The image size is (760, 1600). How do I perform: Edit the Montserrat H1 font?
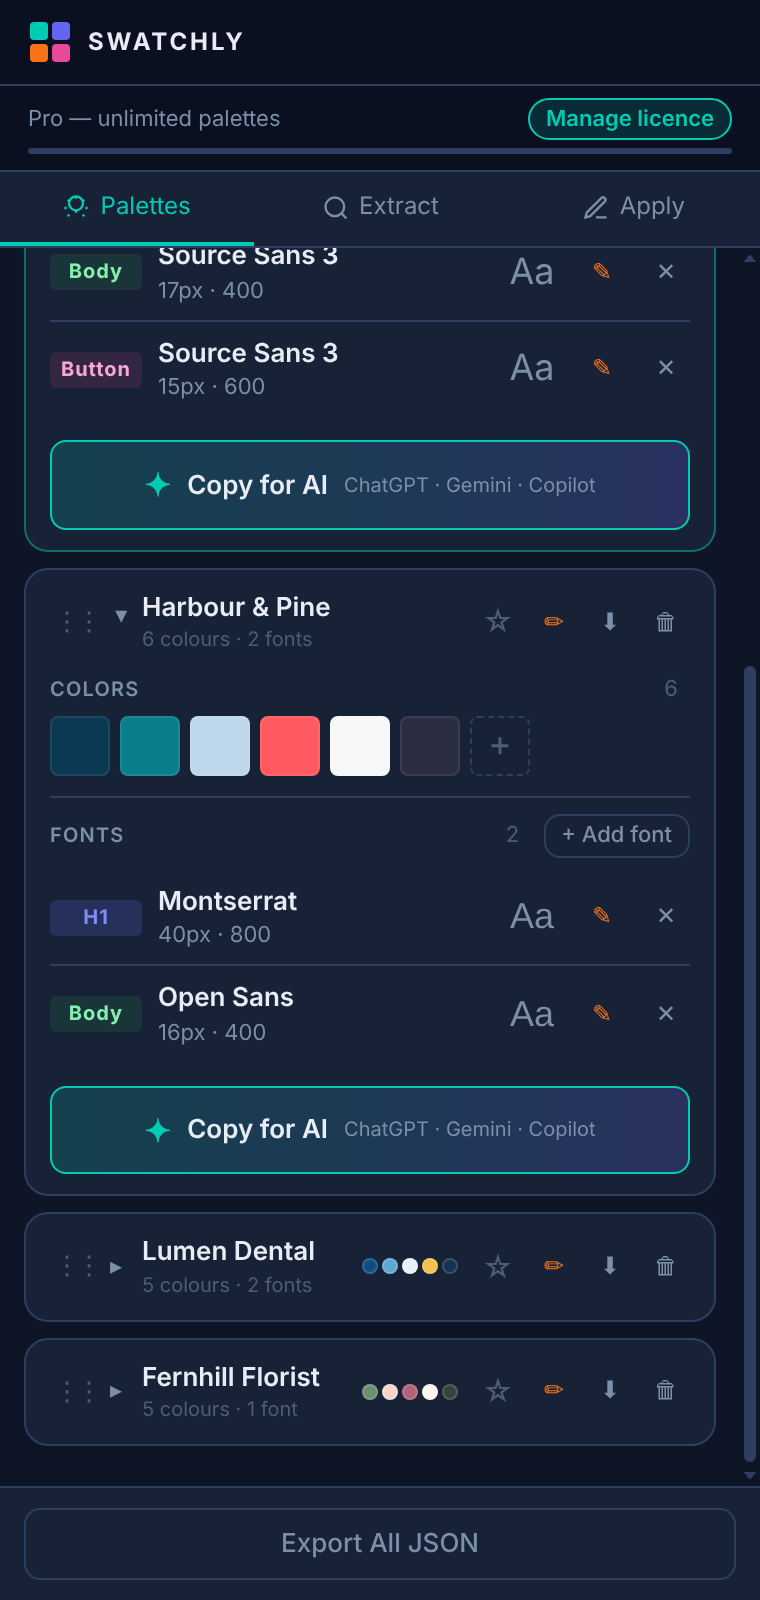pyautogui.click(x=602, y=915)
